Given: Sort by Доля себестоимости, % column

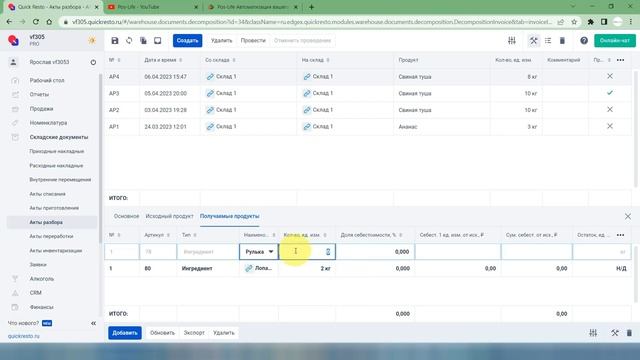Looking at the screenshot, I should 371,235.
